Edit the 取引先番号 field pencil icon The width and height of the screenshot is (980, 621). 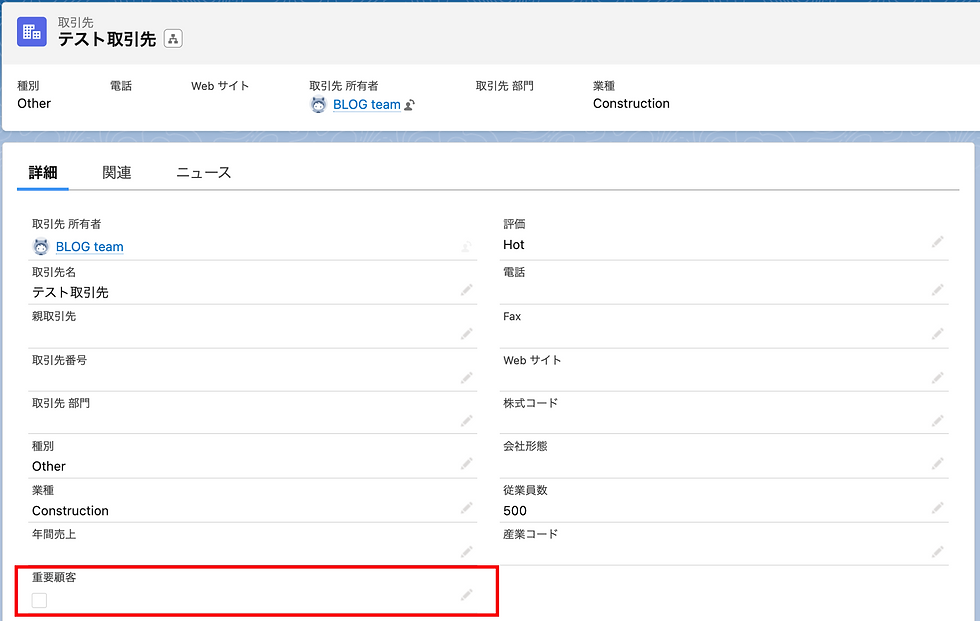[x=466, y=377]
